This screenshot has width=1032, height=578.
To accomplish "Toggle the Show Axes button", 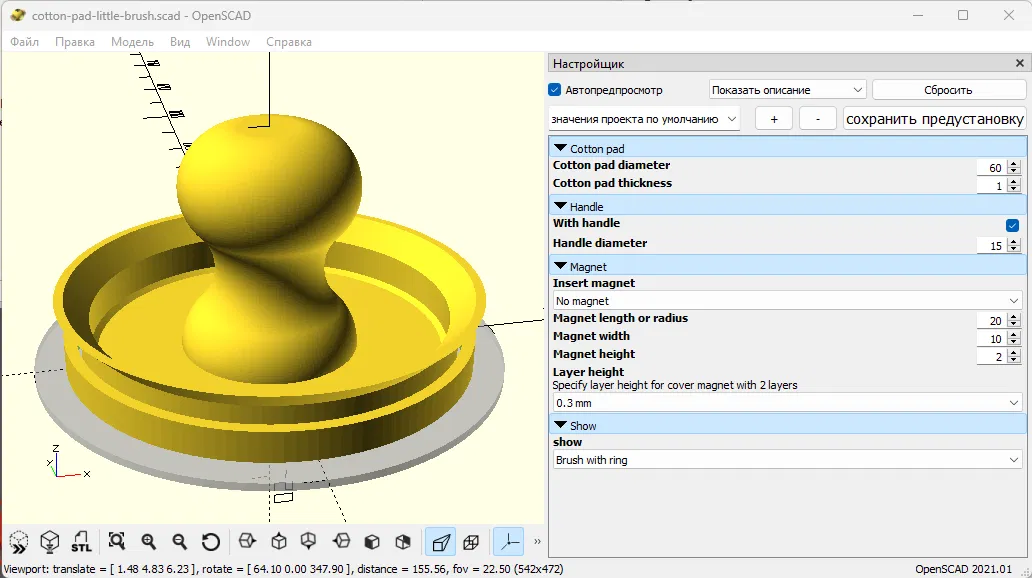I will coord(508,542).
